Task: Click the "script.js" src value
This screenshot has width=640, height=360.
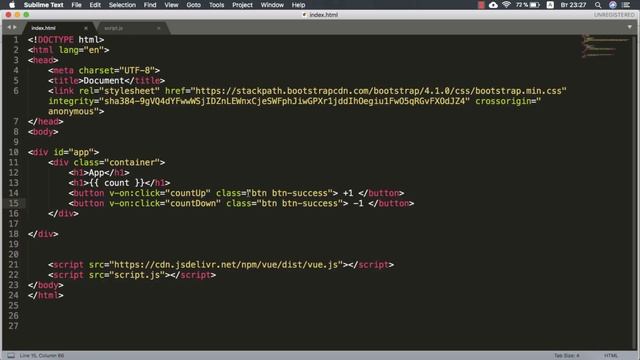Action: (x=137, y=275)
